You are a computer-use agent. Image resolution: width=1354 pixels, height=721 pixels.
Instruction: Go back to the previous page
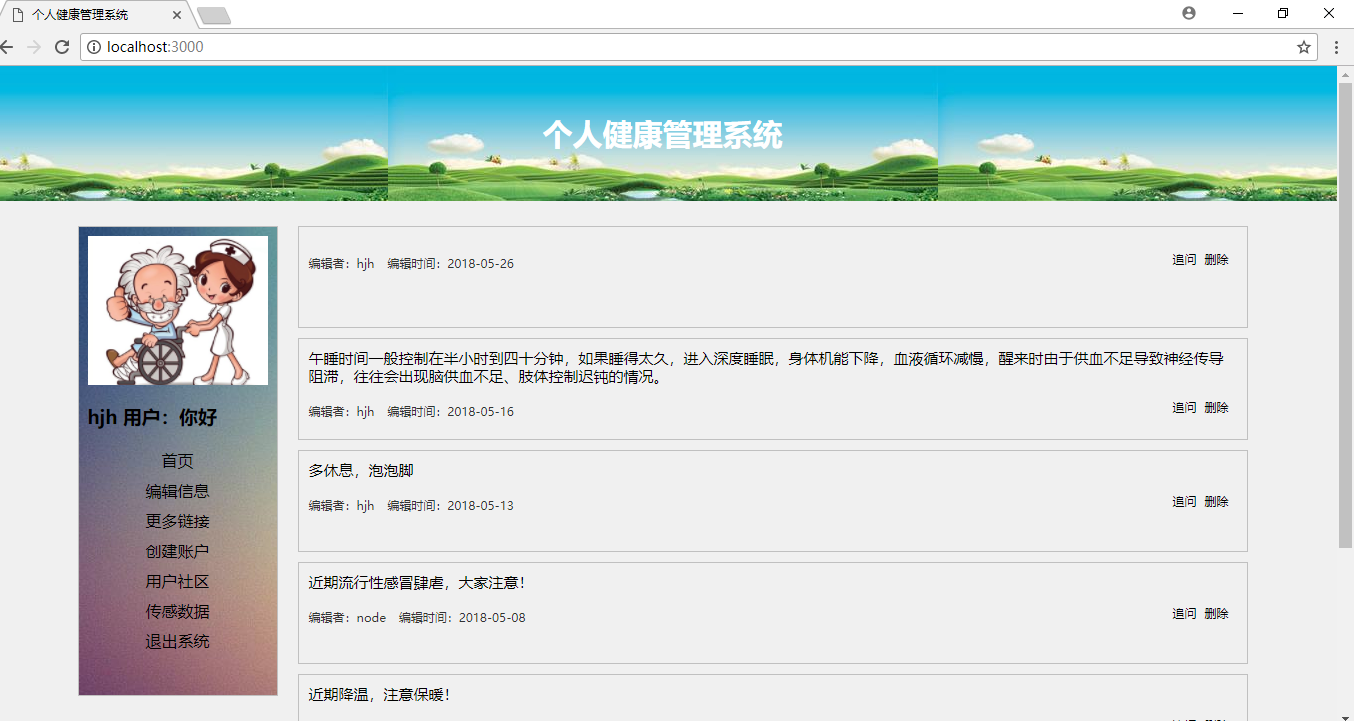[6, 47]
